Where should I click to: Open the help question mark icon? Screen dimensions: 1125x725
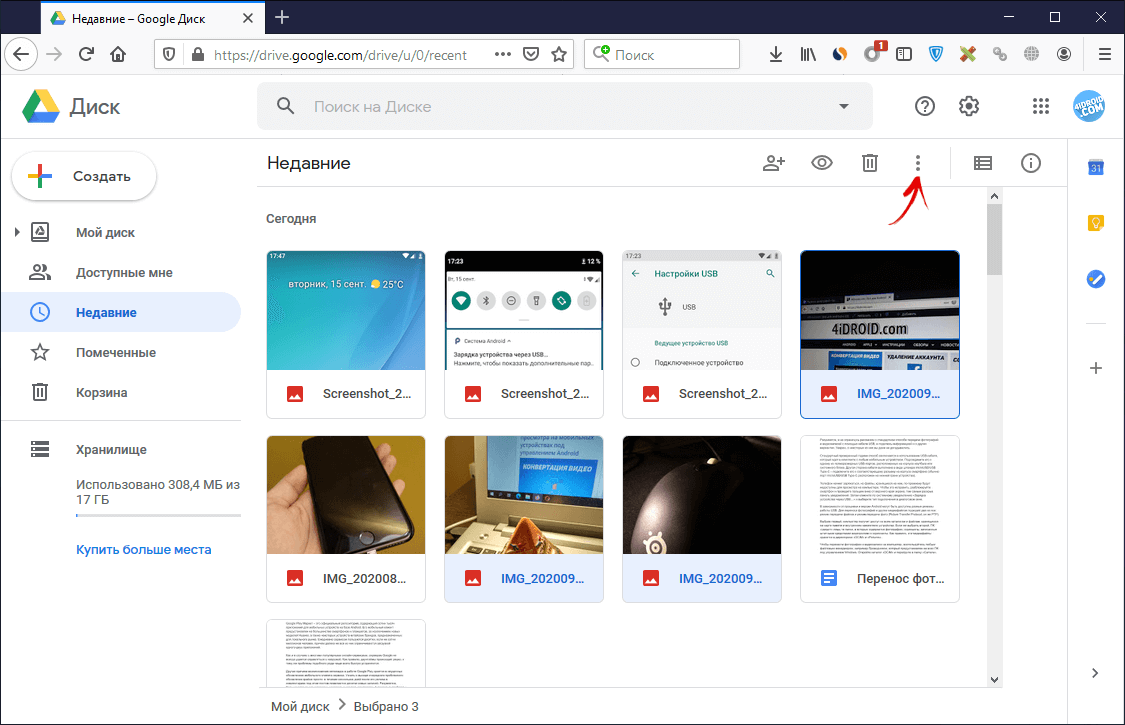925,107
